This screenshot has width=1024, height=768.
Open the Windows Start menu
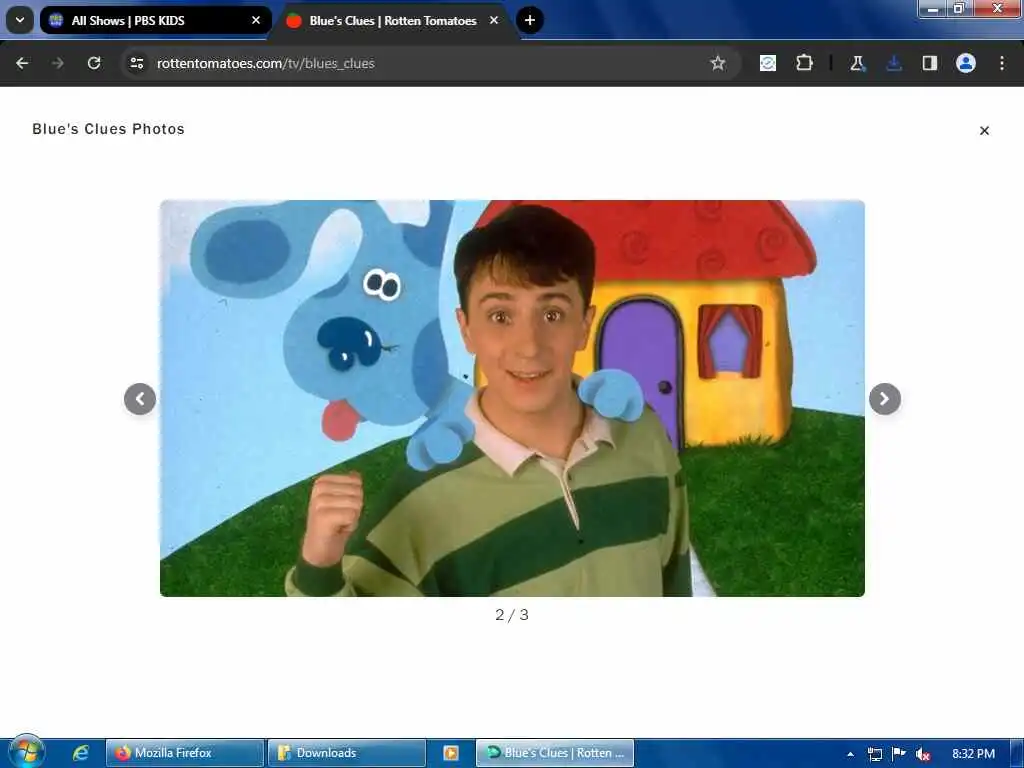coord(27,752)
